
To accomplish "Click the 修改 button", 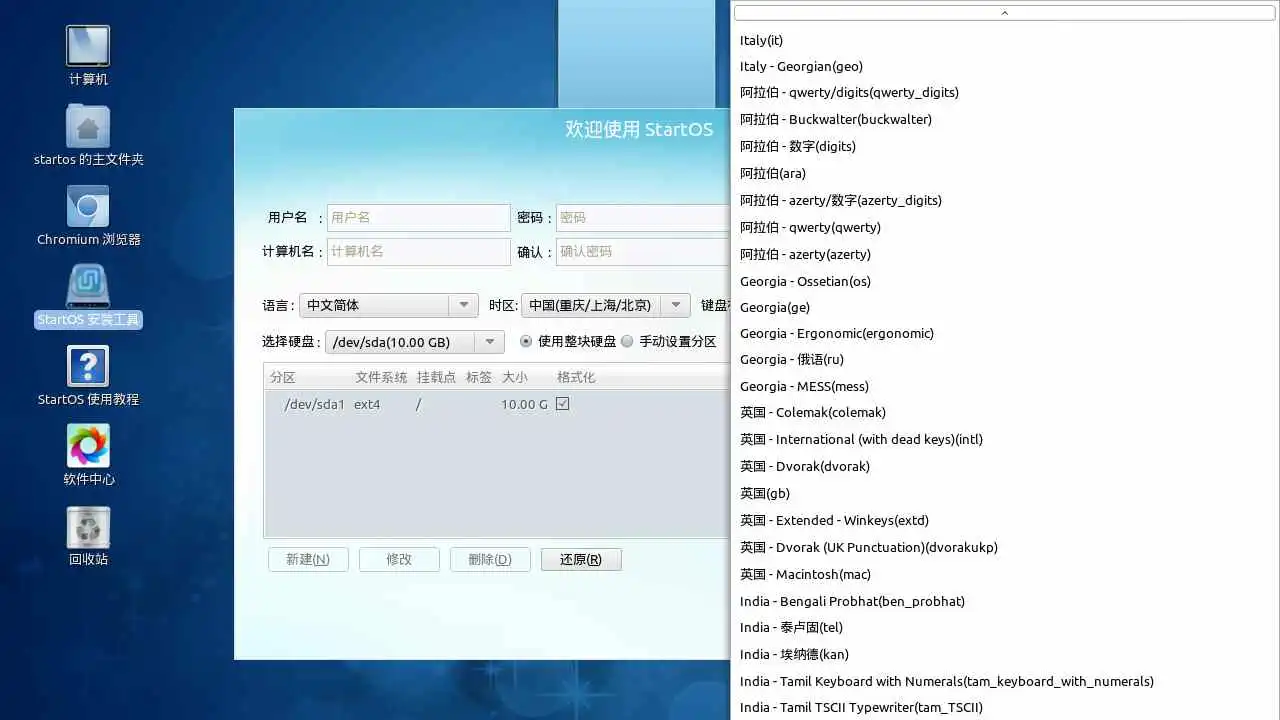I will coord(399,559).
